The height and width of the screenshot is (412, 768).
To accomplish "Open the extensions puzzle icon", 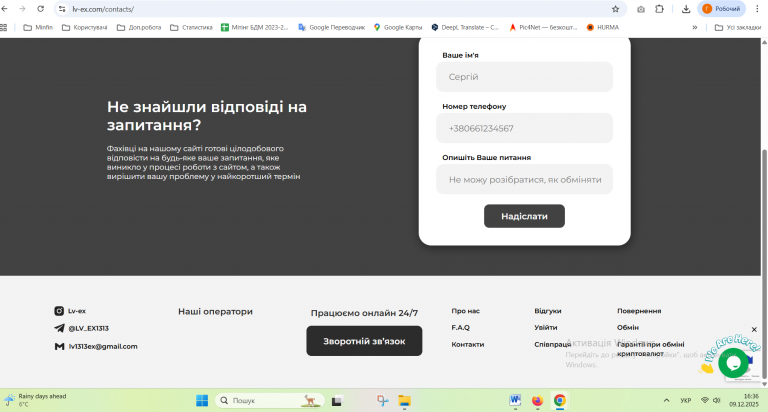I will (x=659, y=9).
